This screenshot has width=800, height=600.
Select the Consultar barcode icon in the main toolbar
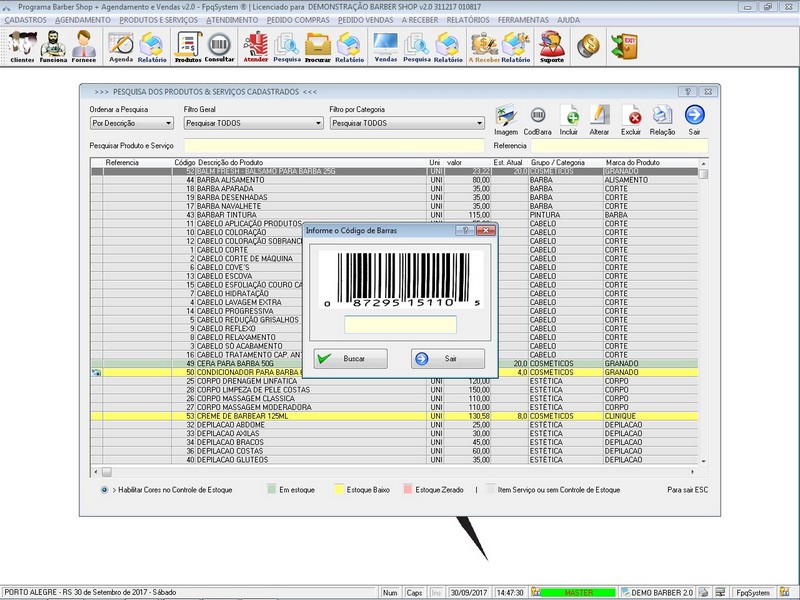(x=219, y=46)
